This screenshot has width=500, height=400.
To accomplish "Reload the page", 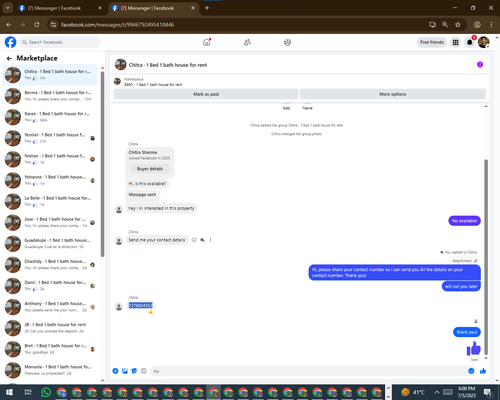I will 37,25.
